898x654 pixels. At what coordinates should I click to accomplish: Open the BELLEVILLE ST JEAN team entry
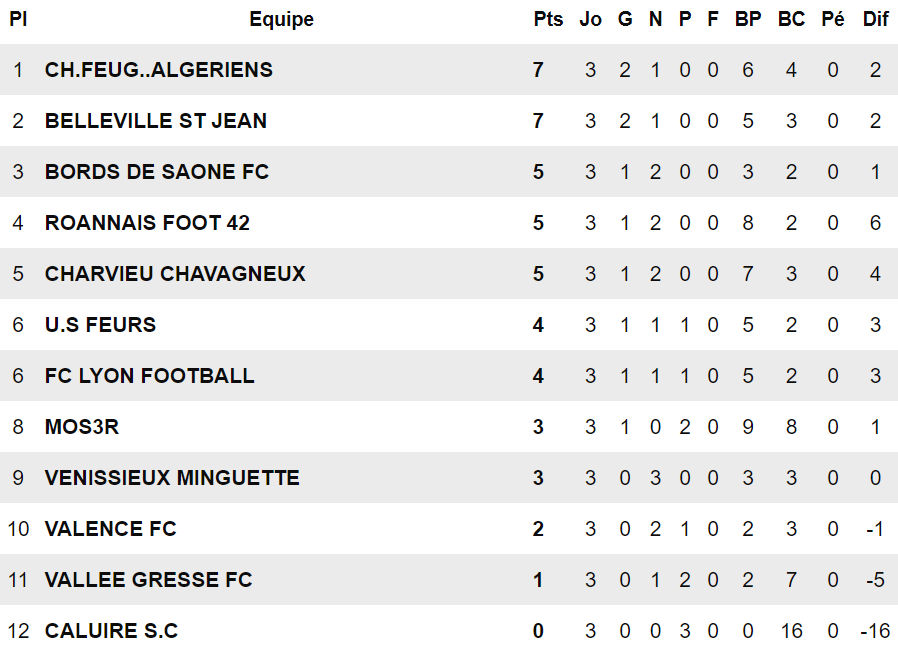tap(155, 121)
